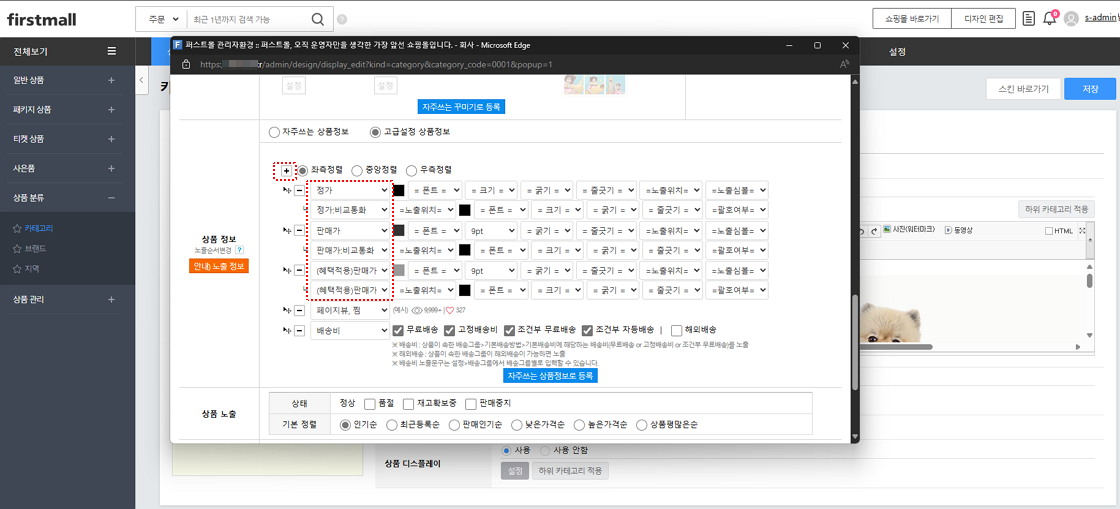This screenshot has width=1120, height=509.
Task: Click the hamburger icon next to 전체보기
Action: click(x=111, y=51)
